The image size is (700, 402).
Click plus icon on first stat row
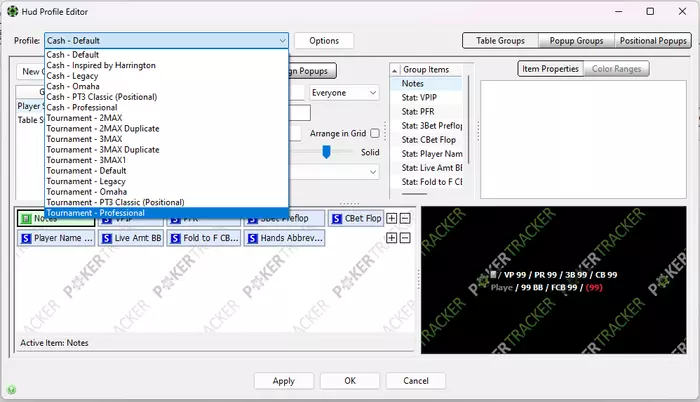point(392,218)
